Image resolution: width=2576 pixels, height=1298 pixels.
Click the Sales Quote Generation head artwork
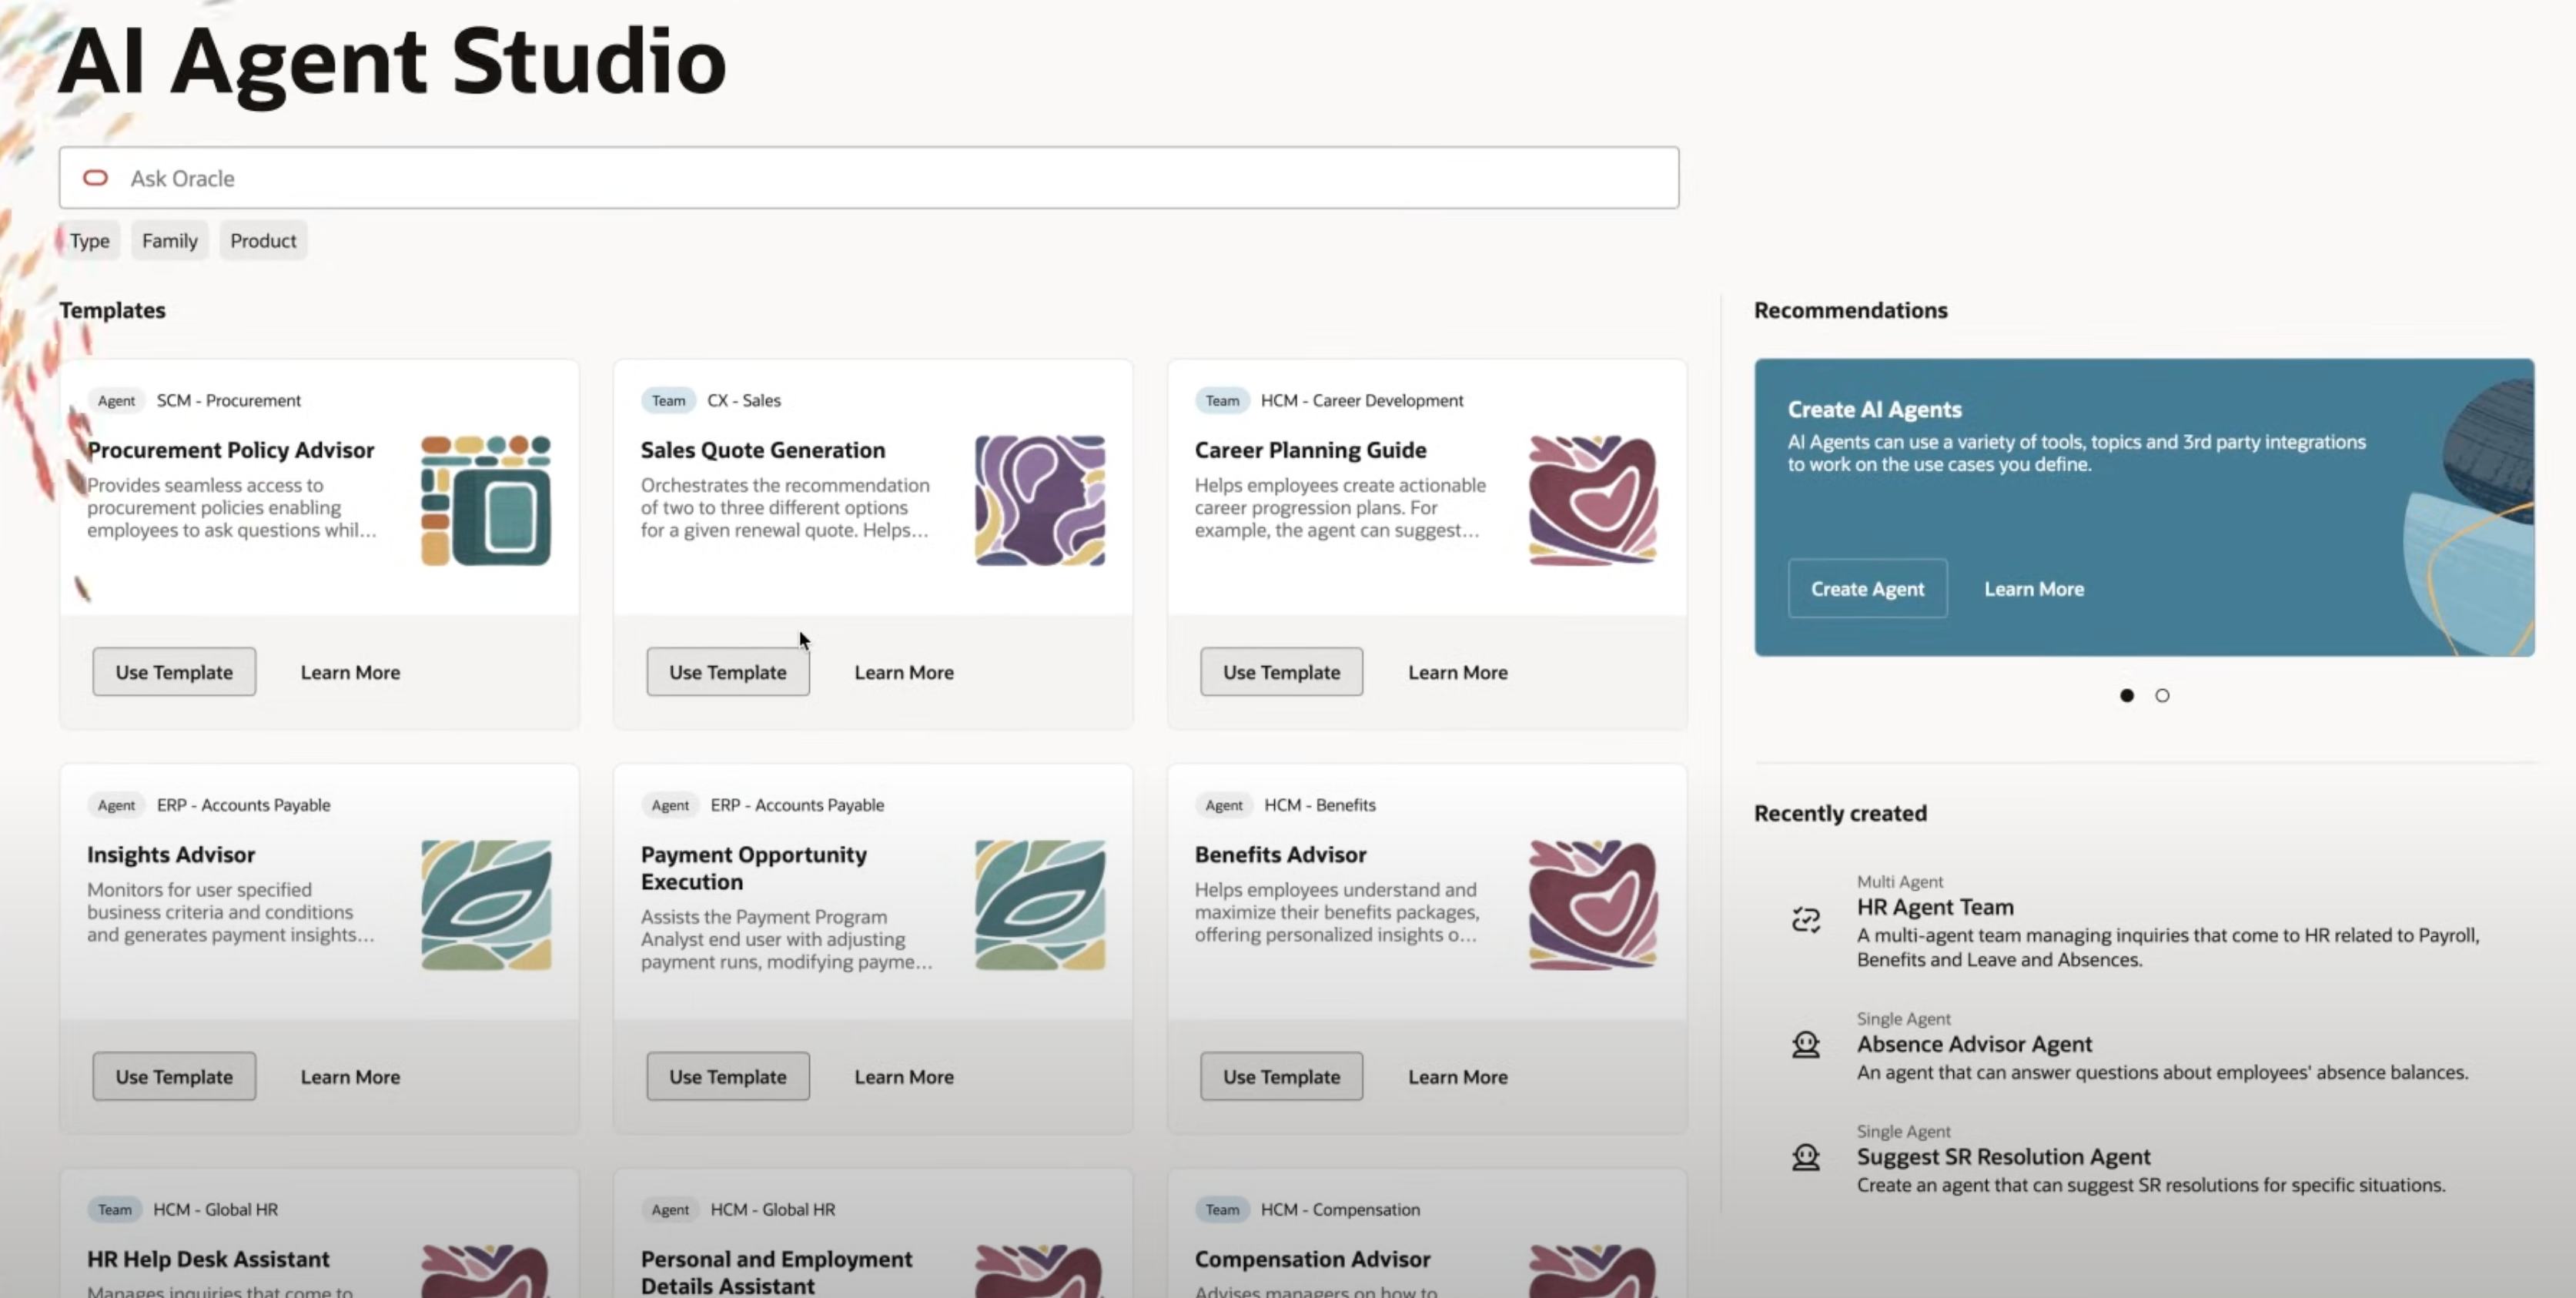pos(1039,500)
